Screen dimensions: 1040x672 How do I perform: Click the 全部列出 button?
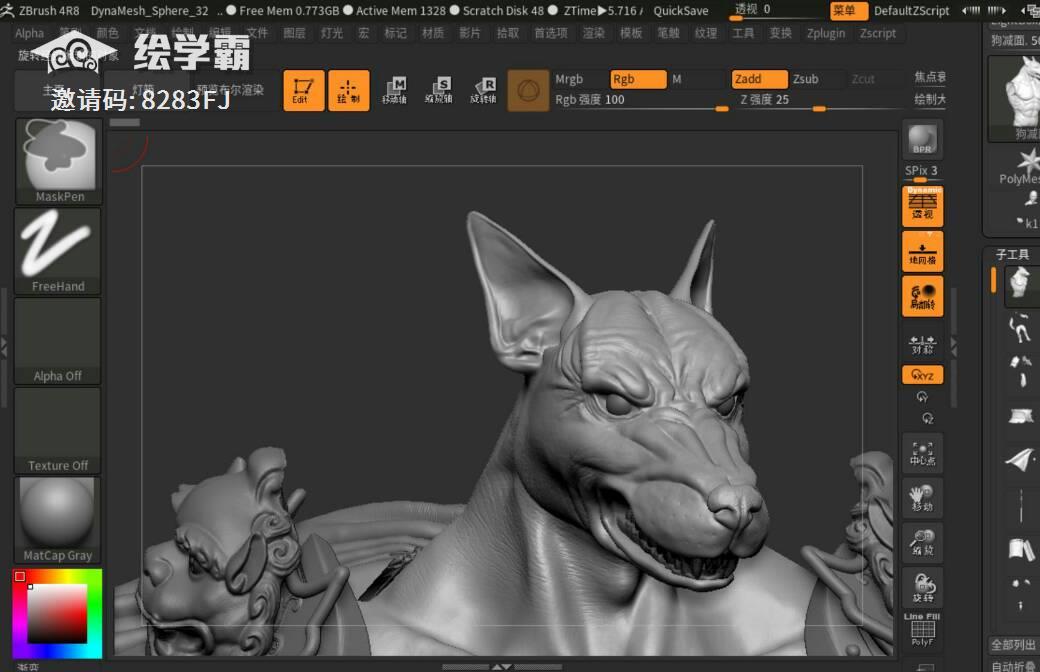point(1013,645)
